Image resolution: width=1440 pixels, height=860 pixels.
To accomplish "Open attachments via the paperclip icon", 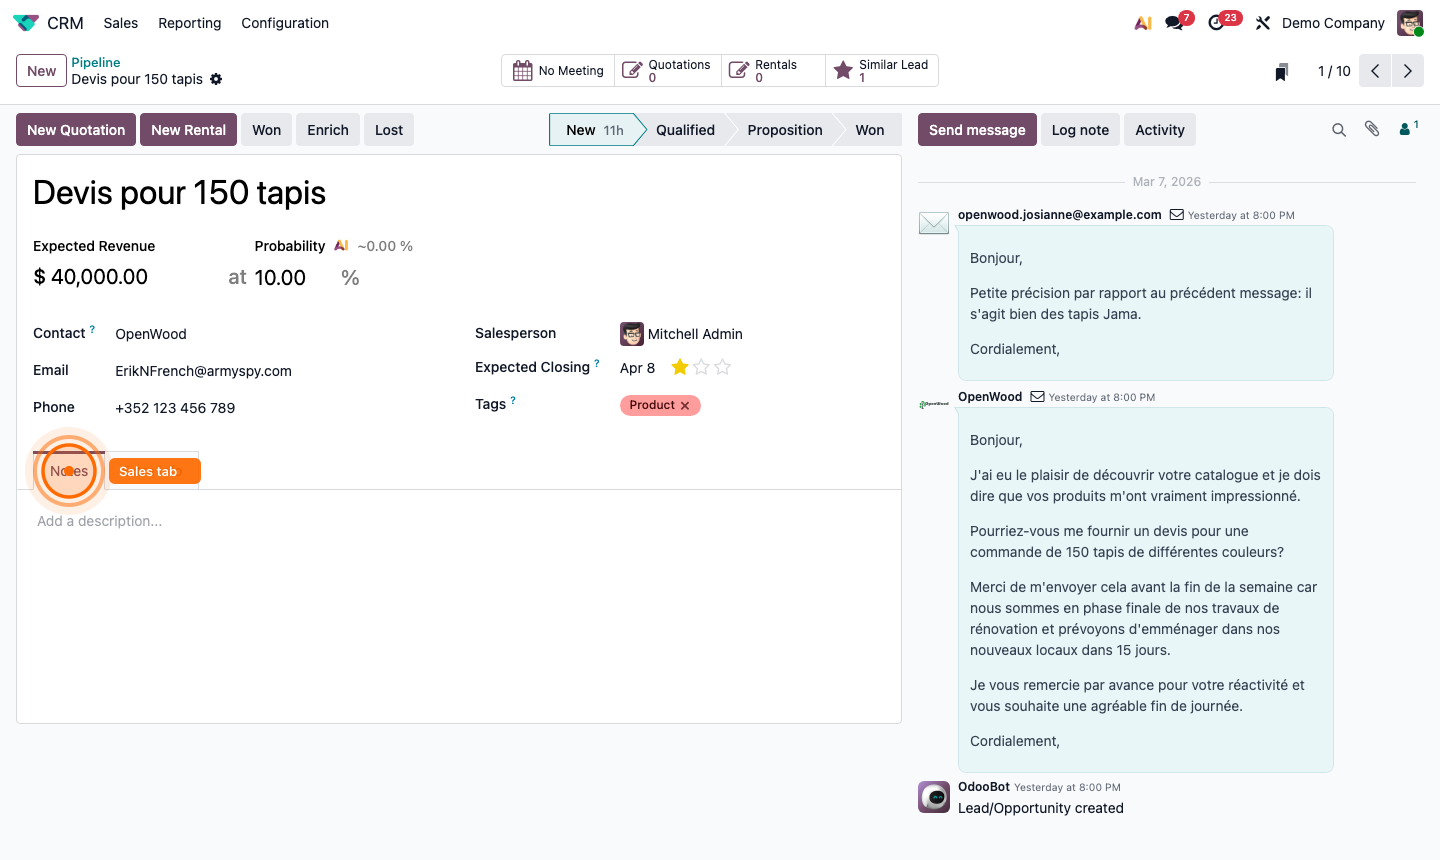I will (x=1372, y=129).
